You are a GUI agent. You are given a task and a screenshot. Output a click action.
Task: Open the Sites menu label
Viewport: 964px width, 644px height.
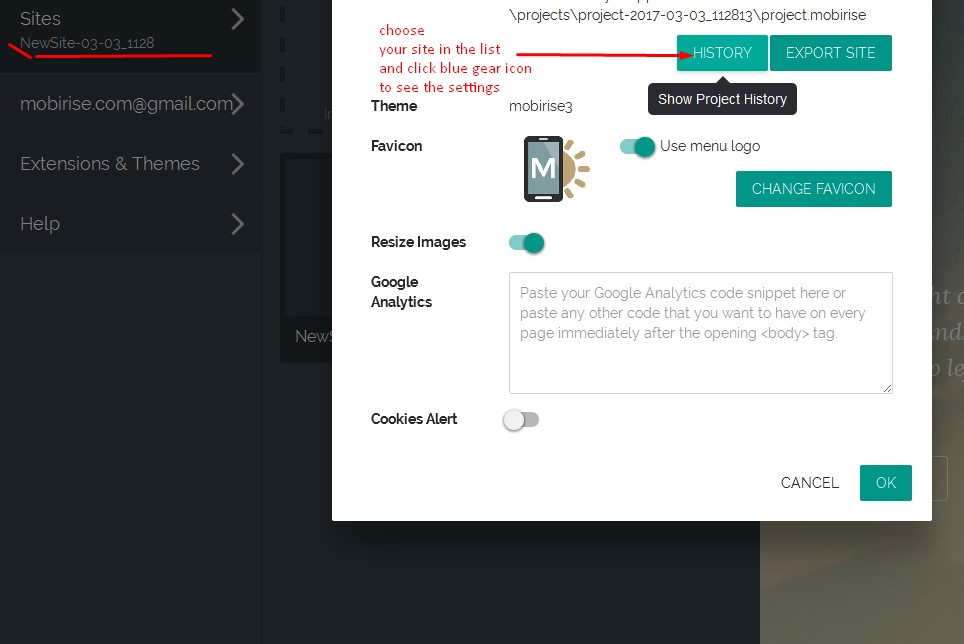(x=41, y=19)
